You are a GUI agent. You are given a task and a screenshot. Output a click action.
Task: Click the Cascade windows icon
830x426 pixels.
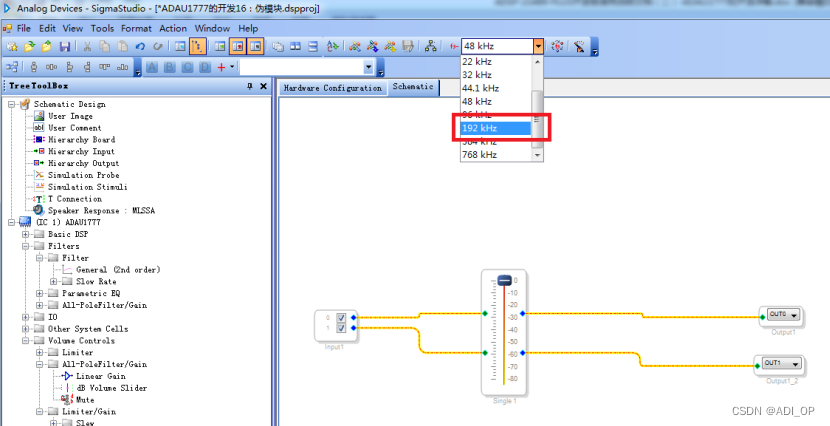pos(278,47)
